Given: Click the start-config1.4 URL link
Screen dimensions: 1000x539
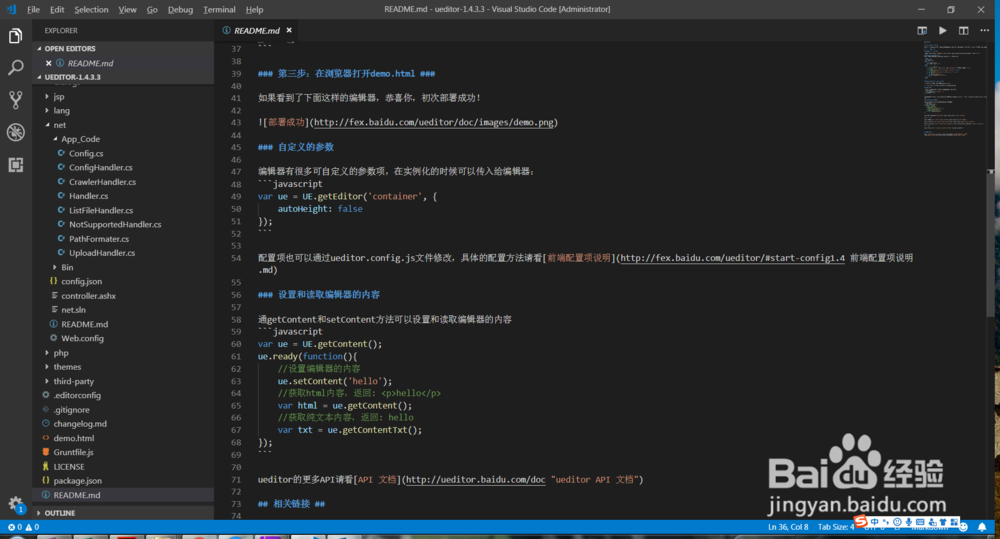Looking at the screenshot, I should tap(732, 258).
